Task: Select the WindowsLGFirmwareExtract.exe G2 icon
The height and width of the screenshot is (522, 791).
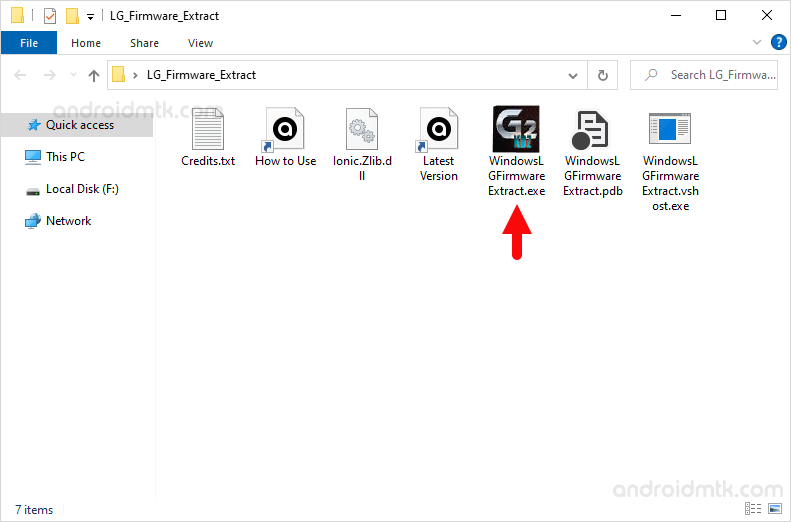Action: coord(516,129)
